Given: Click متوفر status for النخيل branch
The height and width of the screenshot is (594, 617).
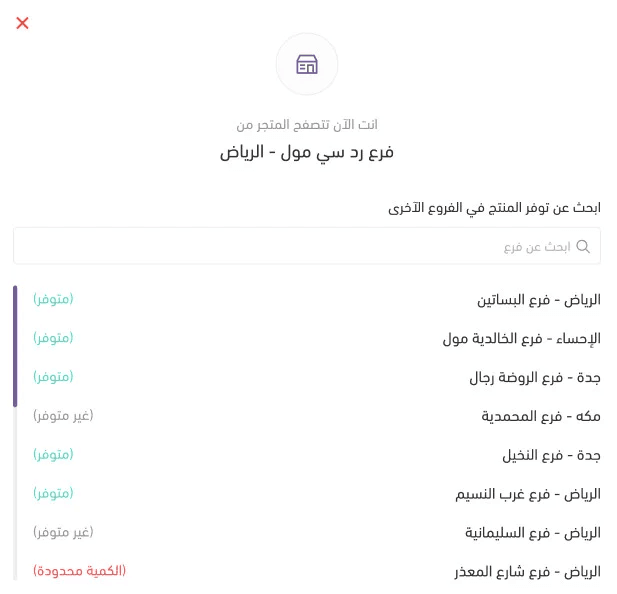Looking at the screenshot, I should 53,454.
